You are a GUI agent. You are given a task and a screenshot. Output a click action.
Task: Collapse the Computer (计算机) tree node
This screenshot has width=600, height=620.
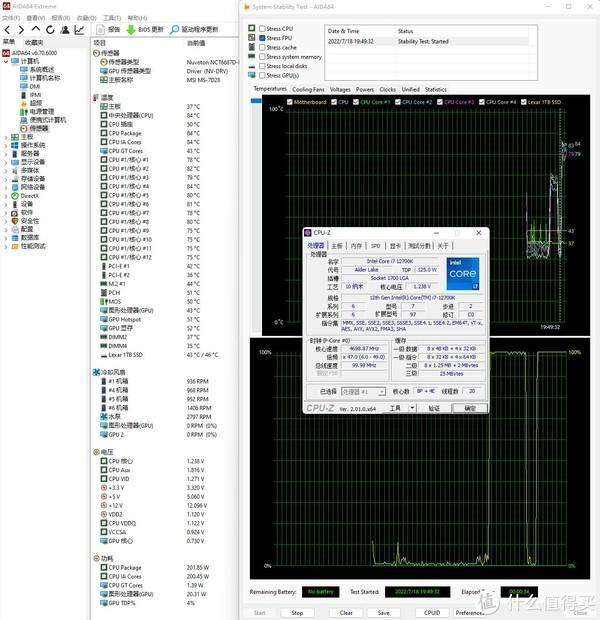6,61
